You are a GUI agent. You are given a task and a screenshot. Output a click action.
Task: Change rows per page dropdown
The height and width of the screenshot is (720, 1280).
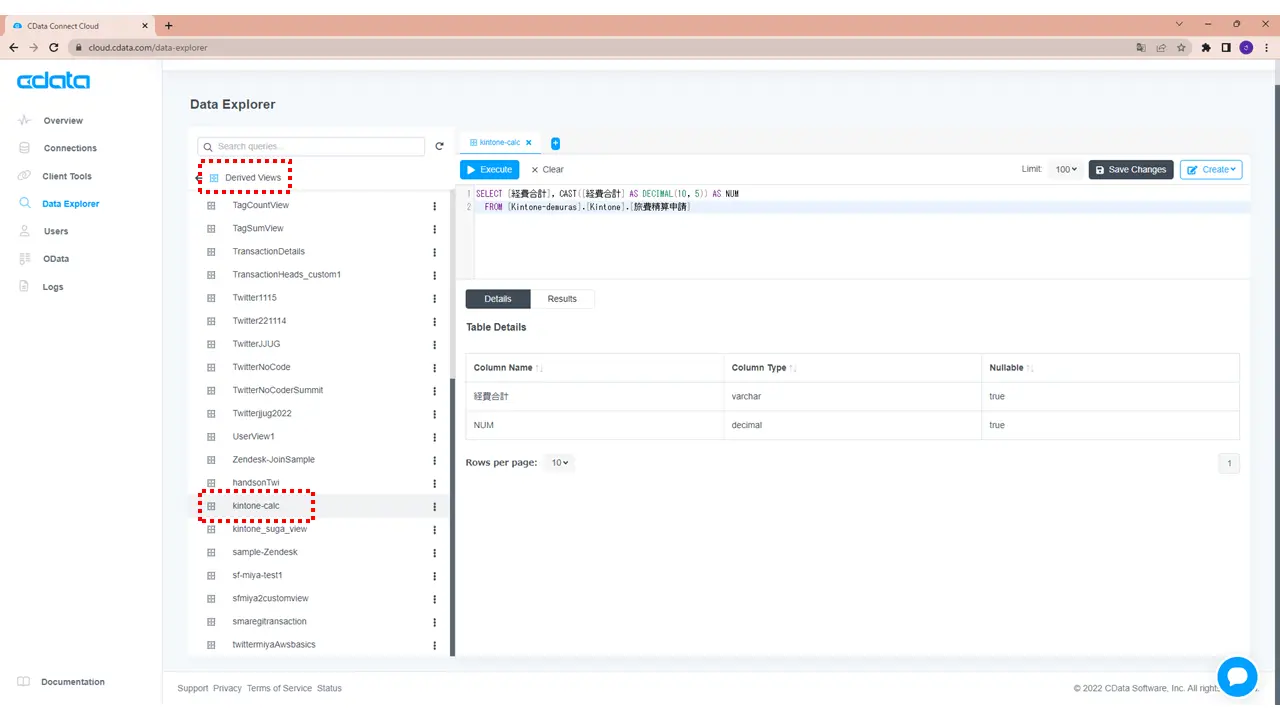click(x=560, y=463)
